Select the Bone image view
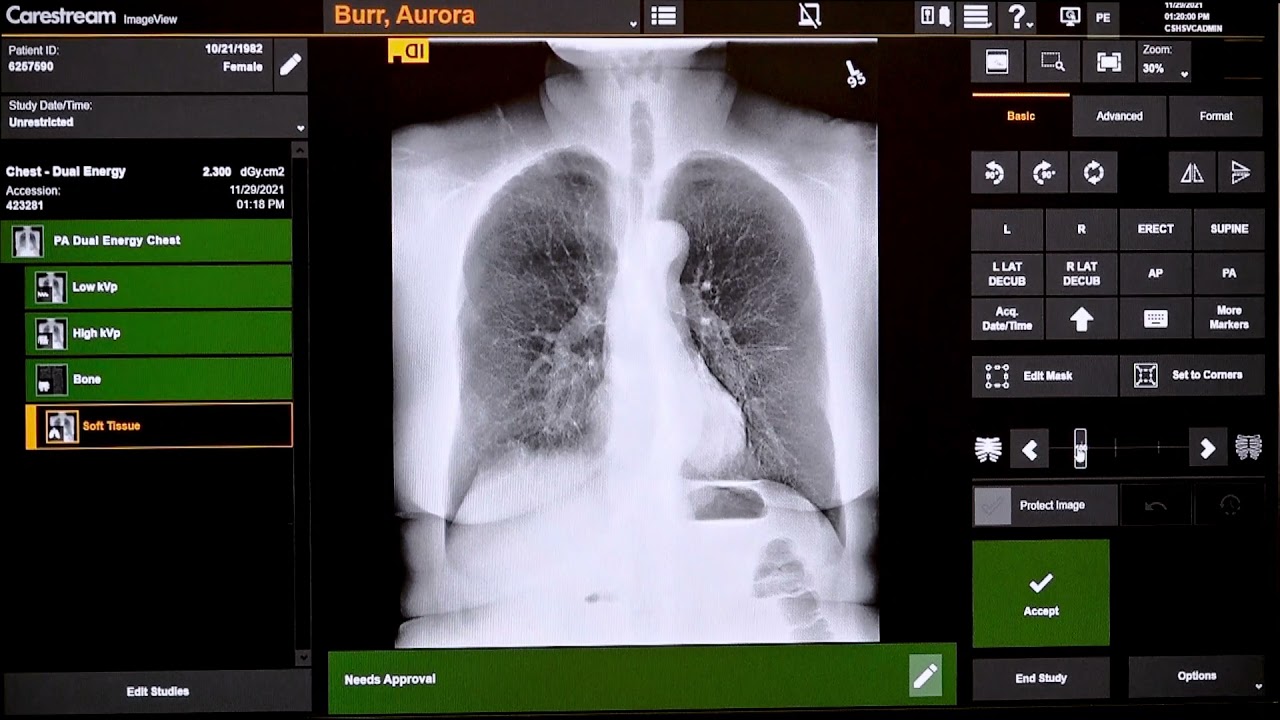 [159, 379]
